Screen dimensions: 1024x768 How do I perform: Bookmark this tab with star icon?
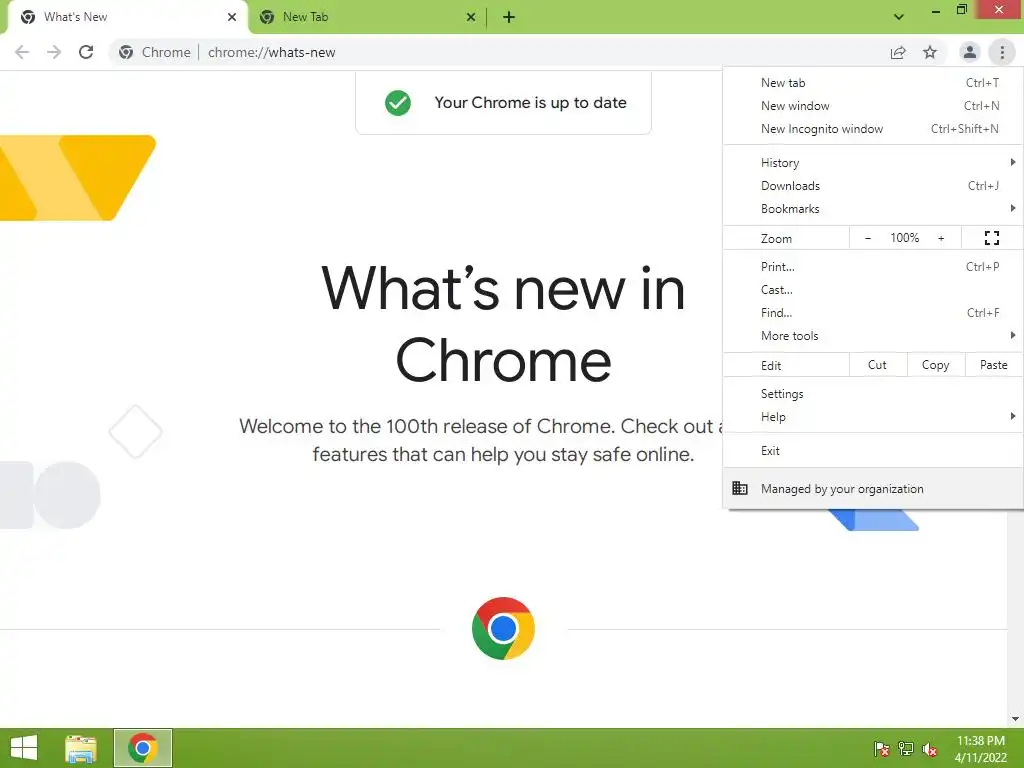930,52
